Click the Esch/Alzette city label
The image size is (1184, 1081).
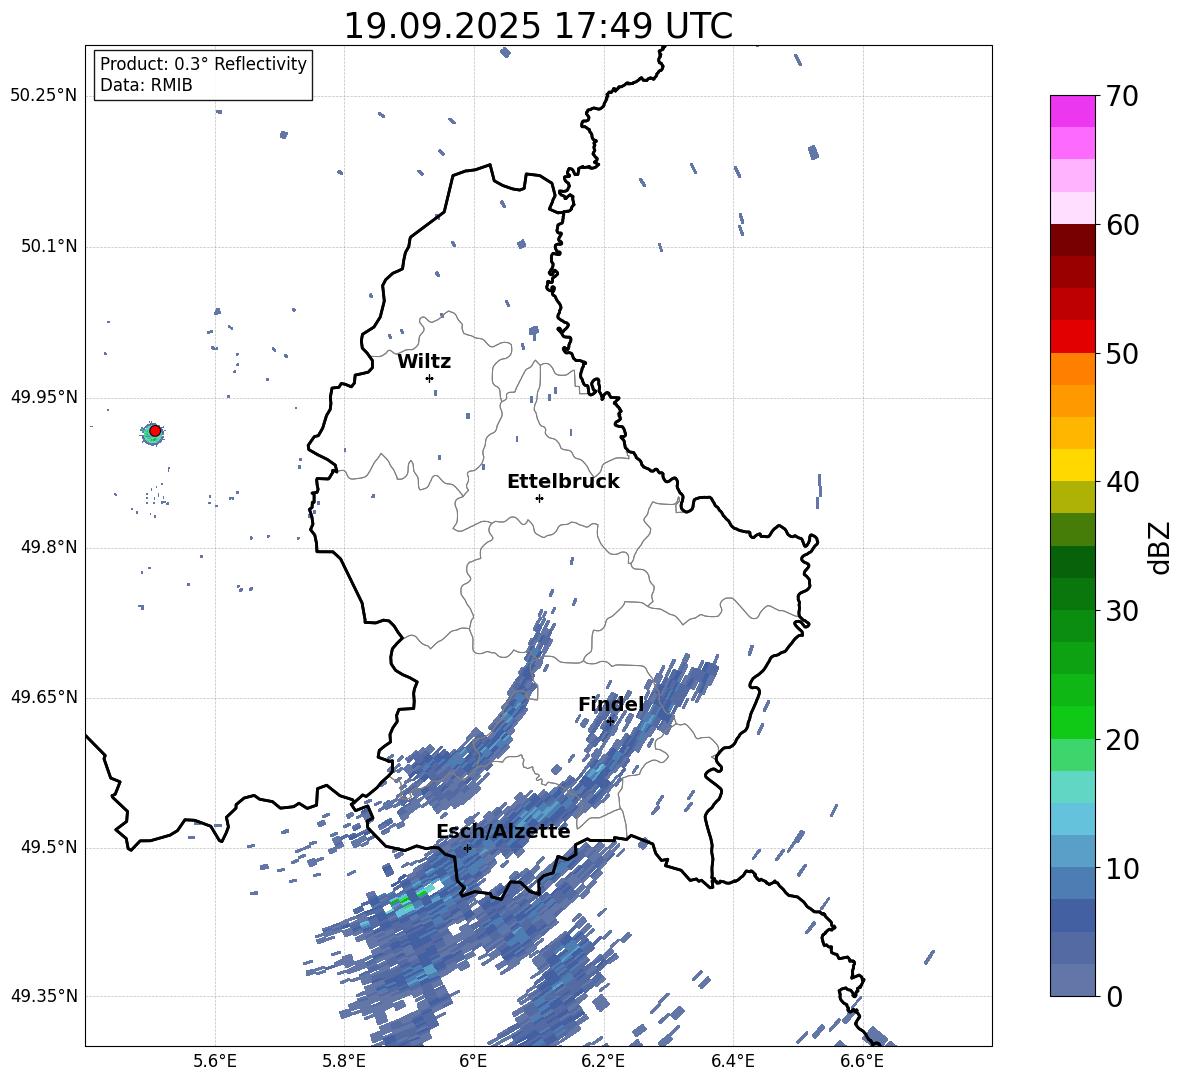click(503, 832)
